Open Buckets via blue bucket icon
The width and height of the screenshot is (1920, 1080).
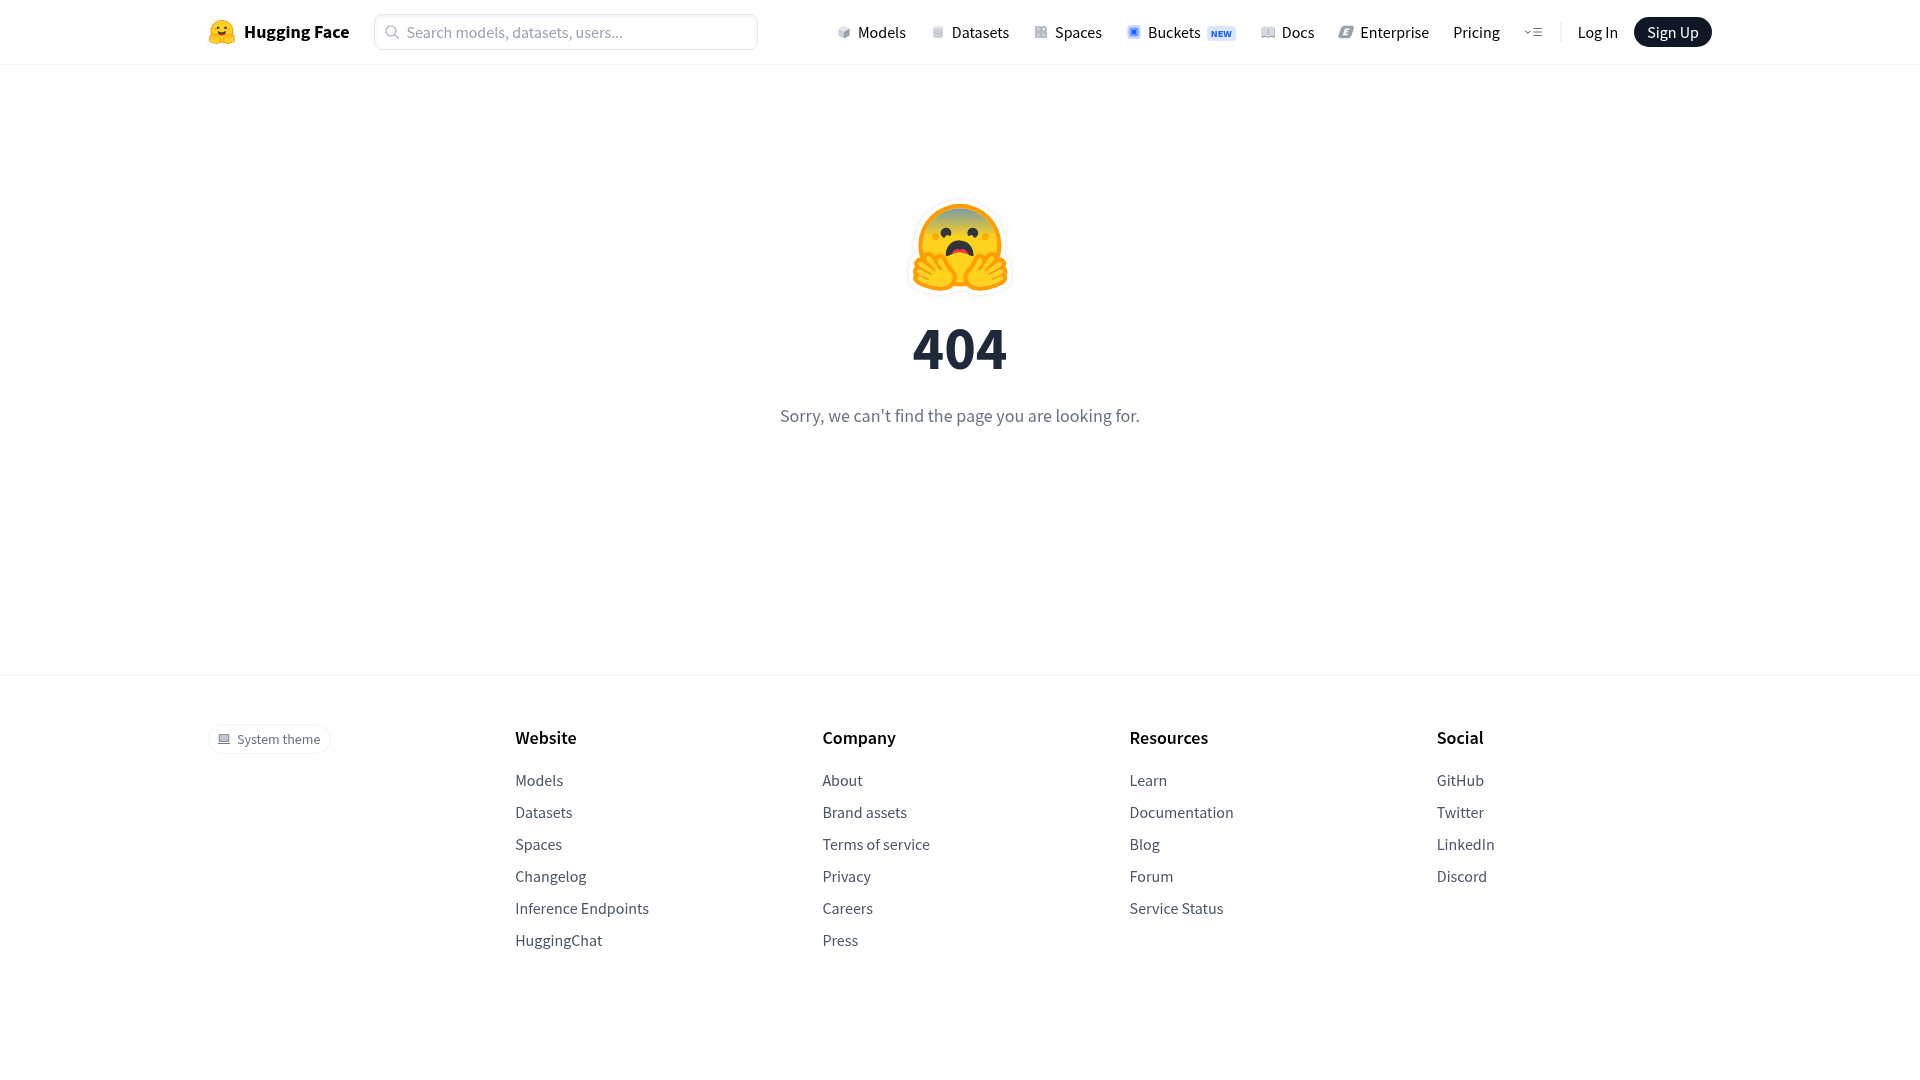[1134, 32]
